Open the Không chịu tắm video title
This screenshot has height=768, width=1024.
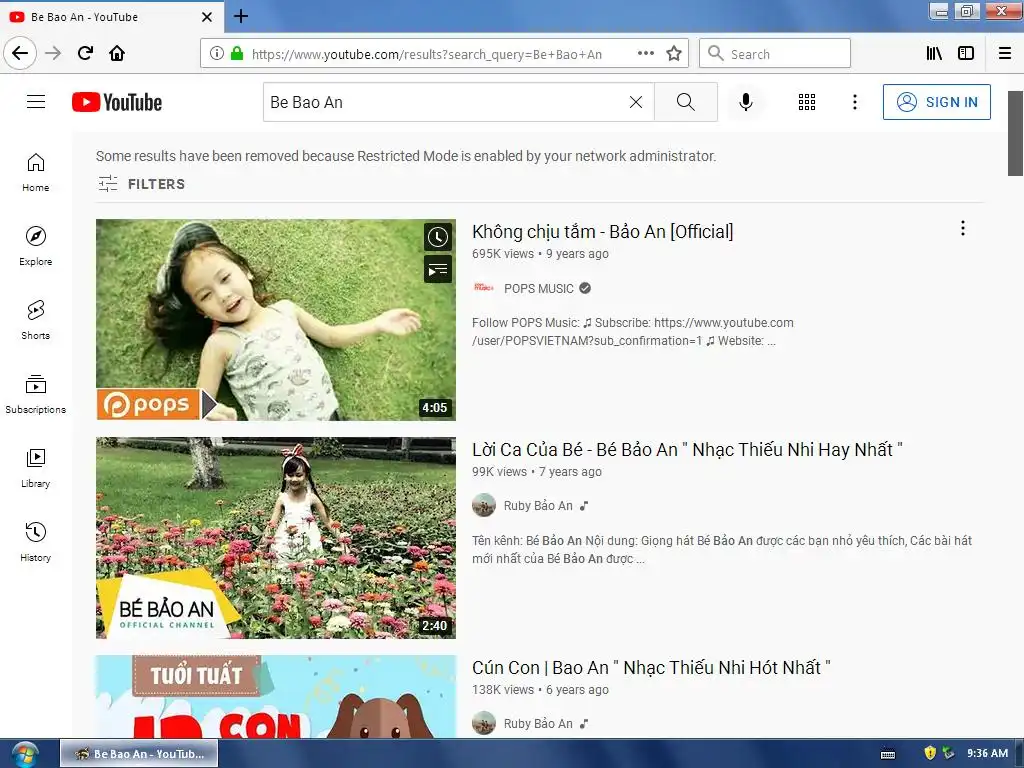pos(602,232)
